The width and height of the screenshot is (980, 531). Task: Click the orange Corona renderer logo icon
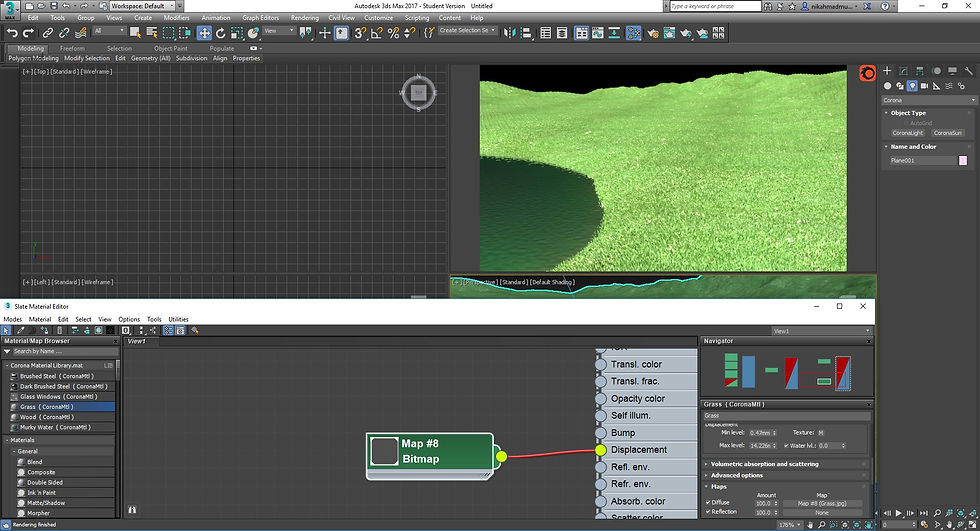(868, 73)
